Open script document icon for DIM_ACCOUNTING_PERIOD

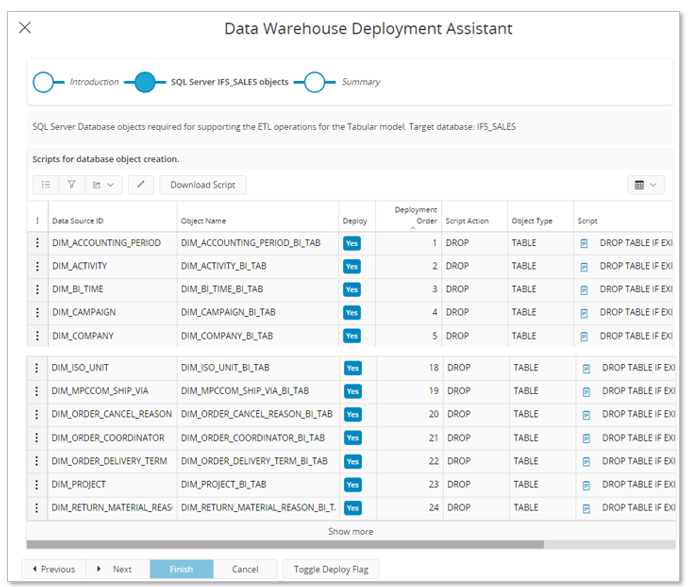point(584,243)
